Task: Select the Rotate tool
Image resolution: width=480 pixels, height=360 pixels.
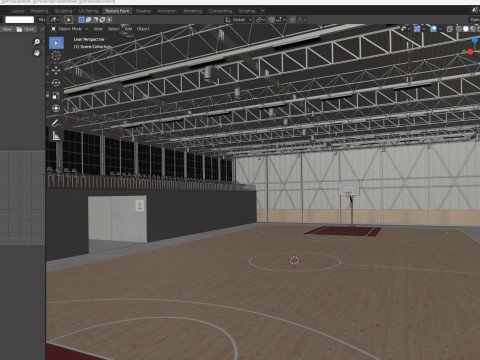Action: click(x=56, y=83)
